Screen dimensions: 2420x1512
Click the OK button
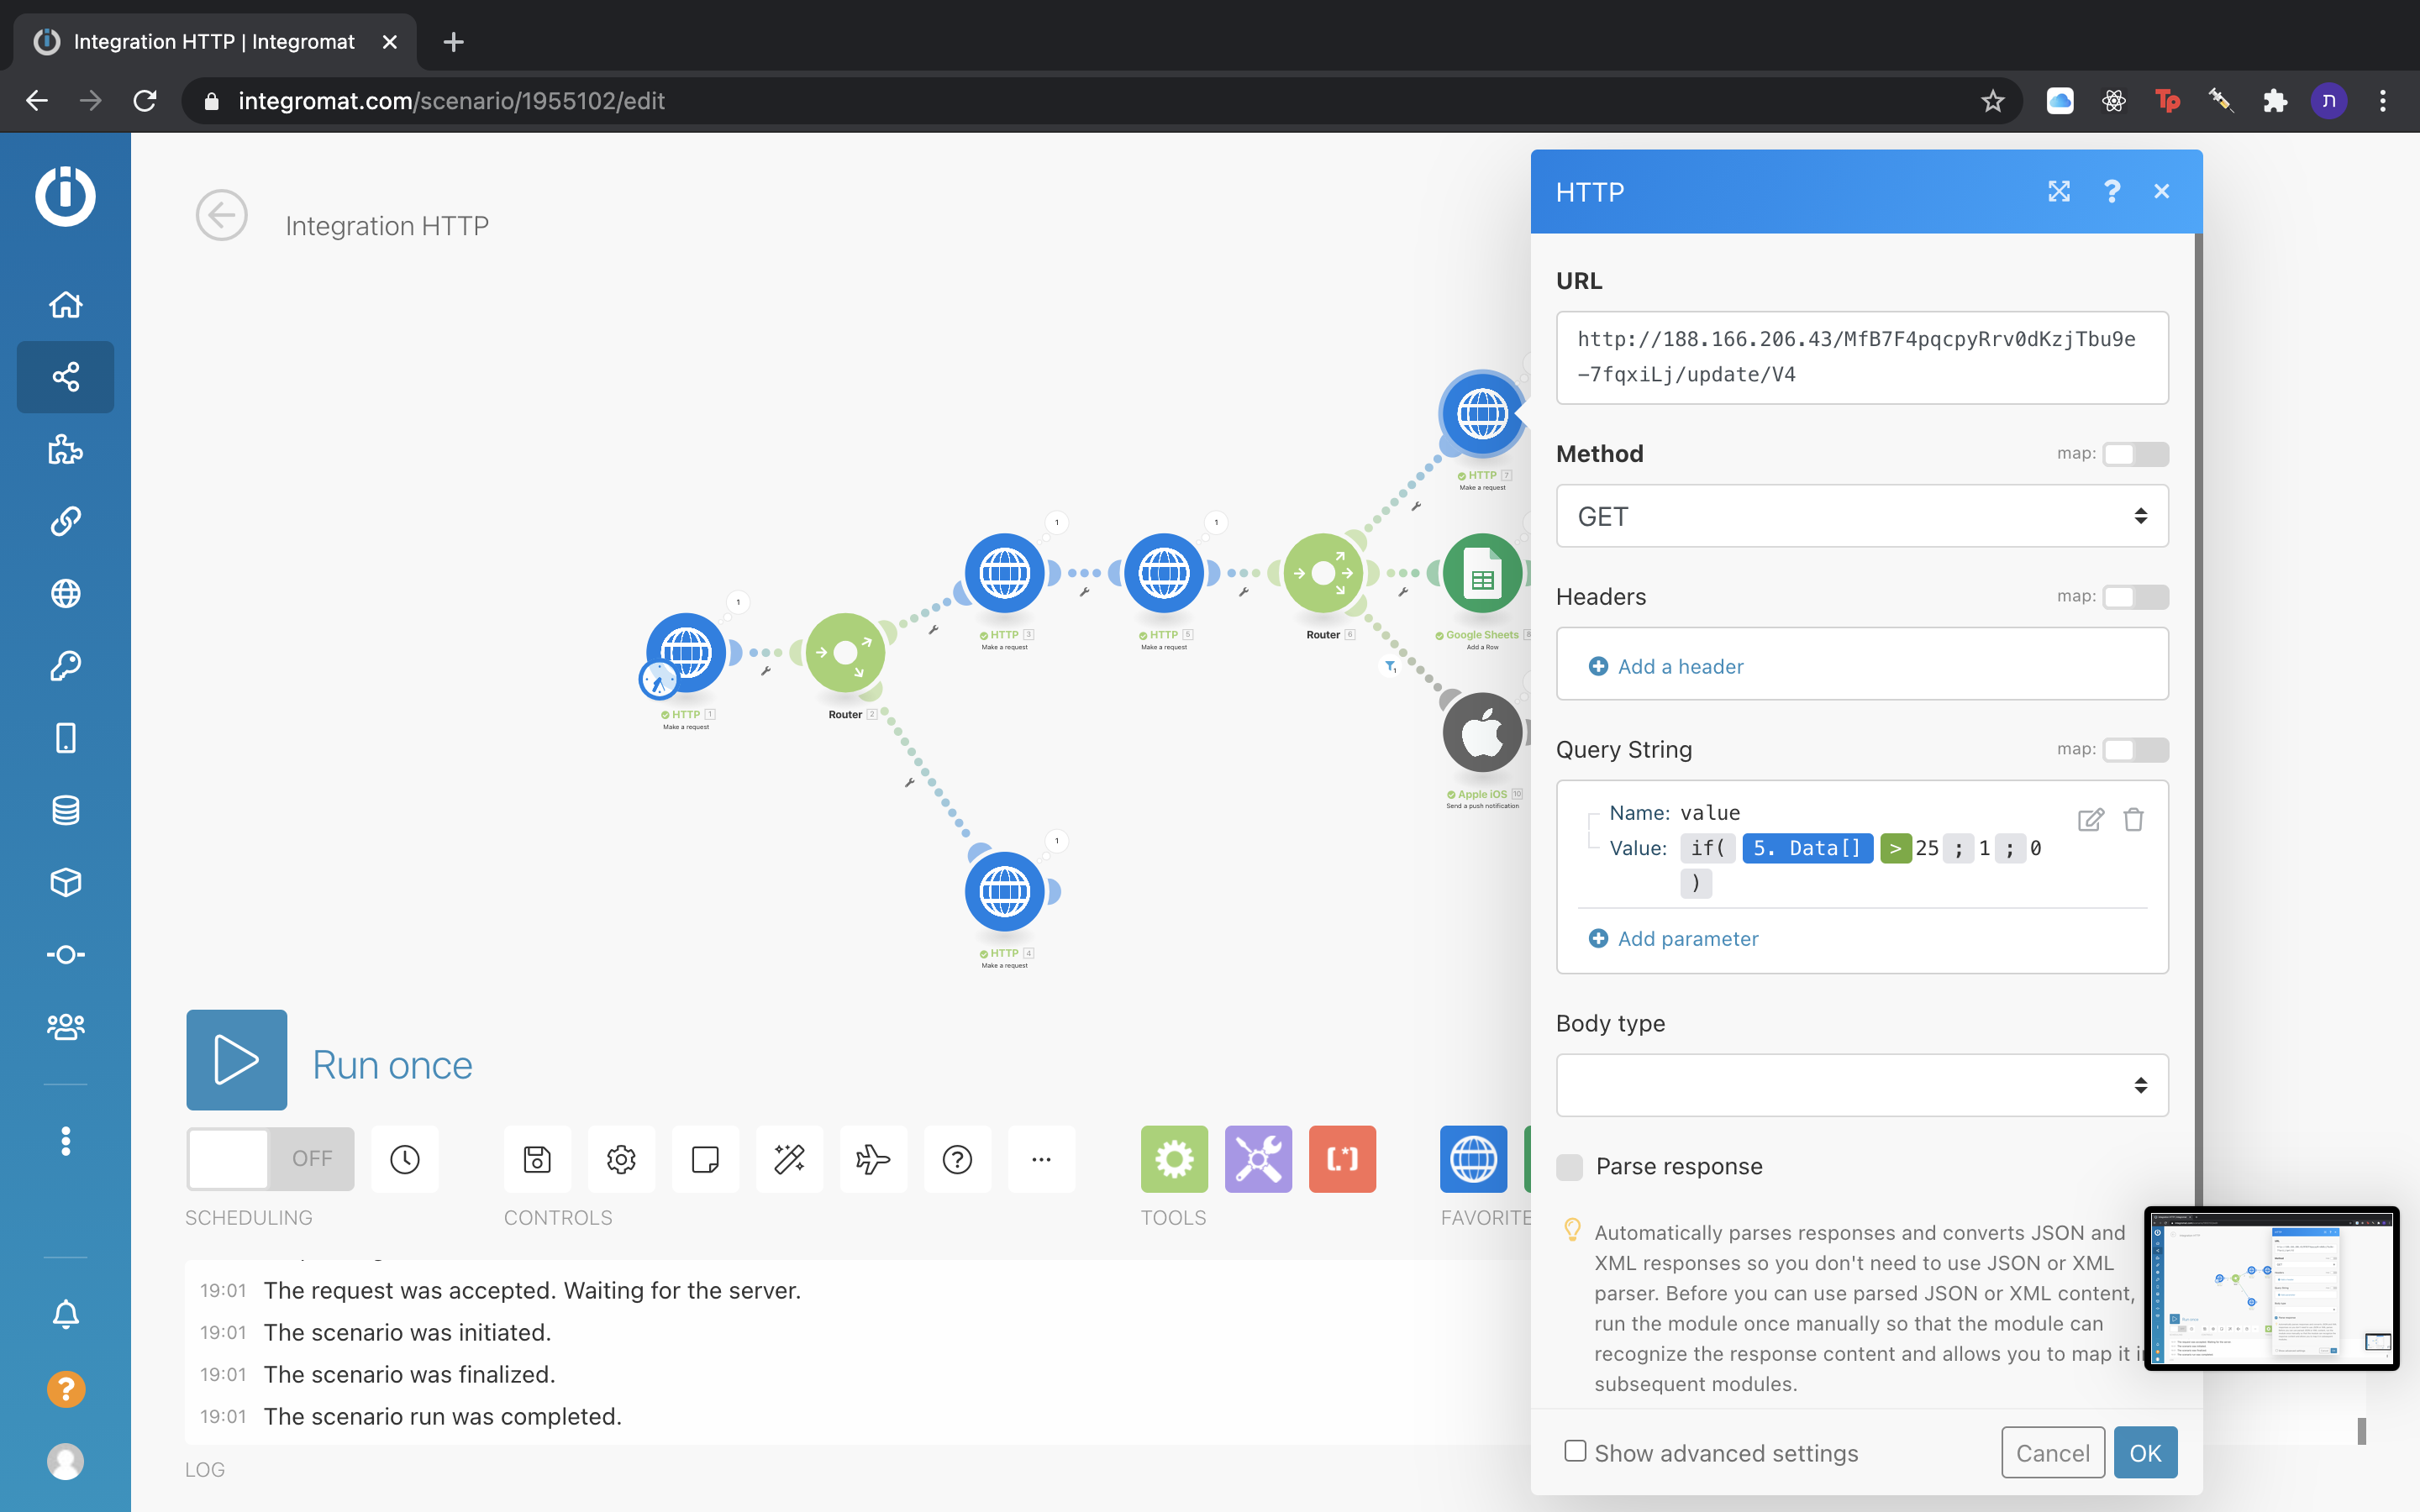coord(2144,1452)
